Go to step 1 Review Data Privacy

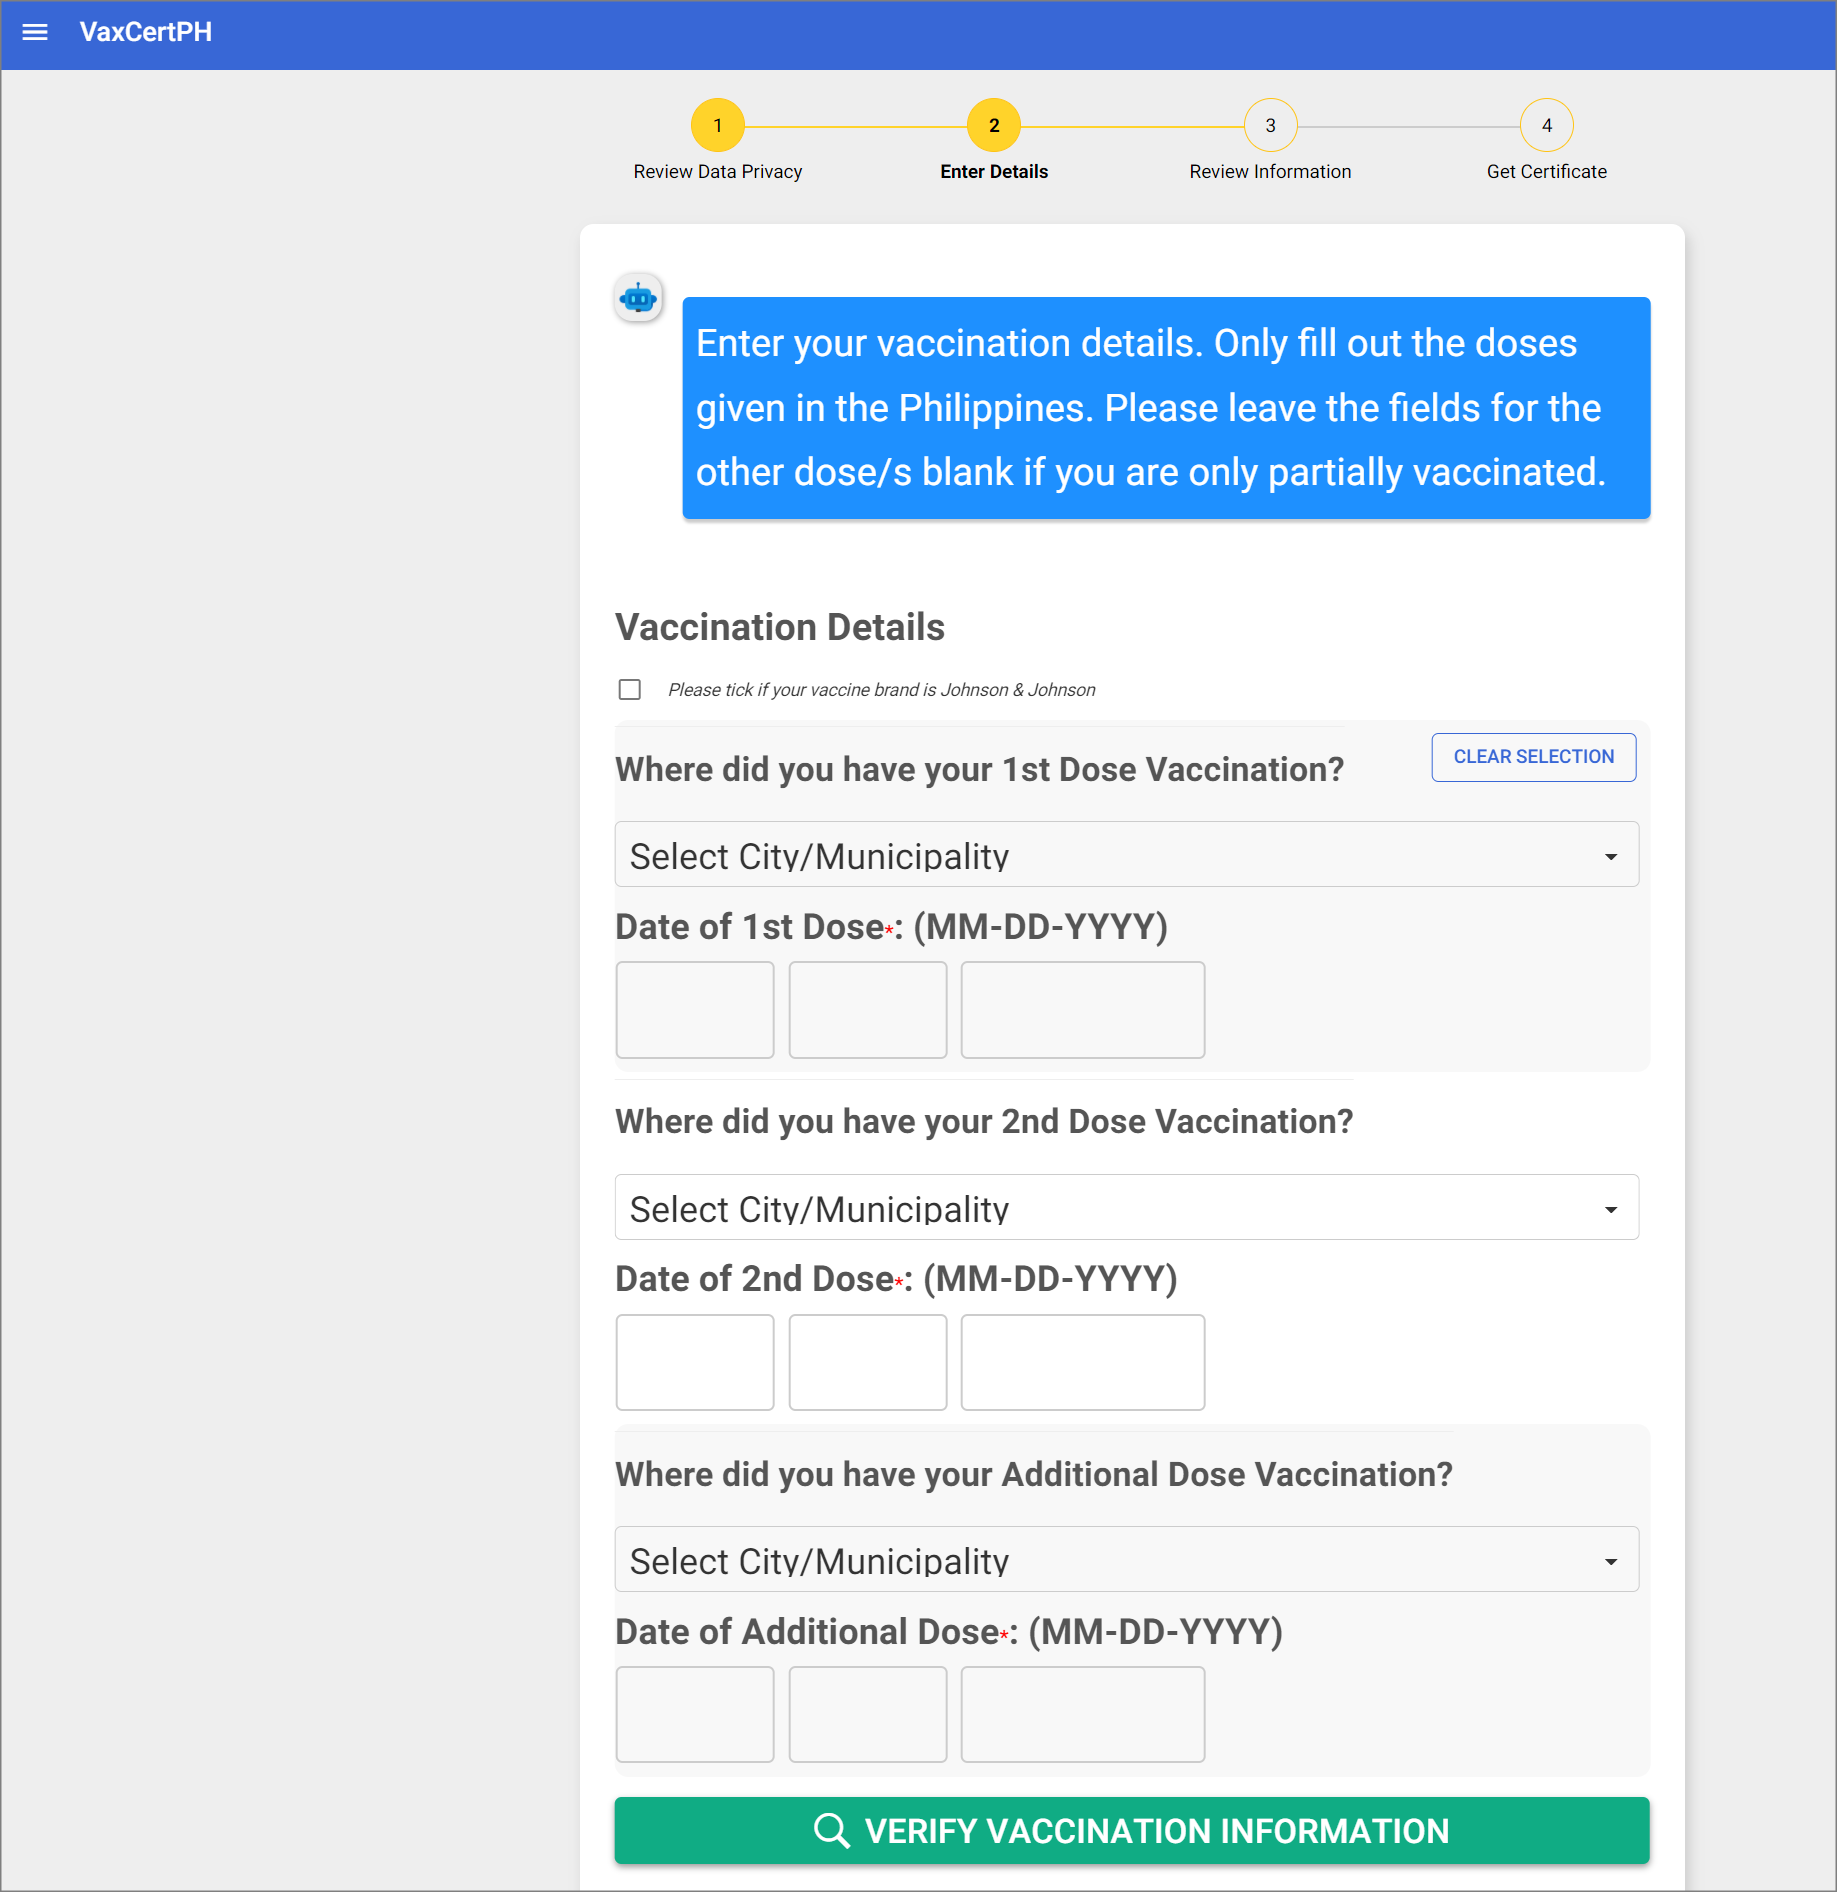pos(718,125)
